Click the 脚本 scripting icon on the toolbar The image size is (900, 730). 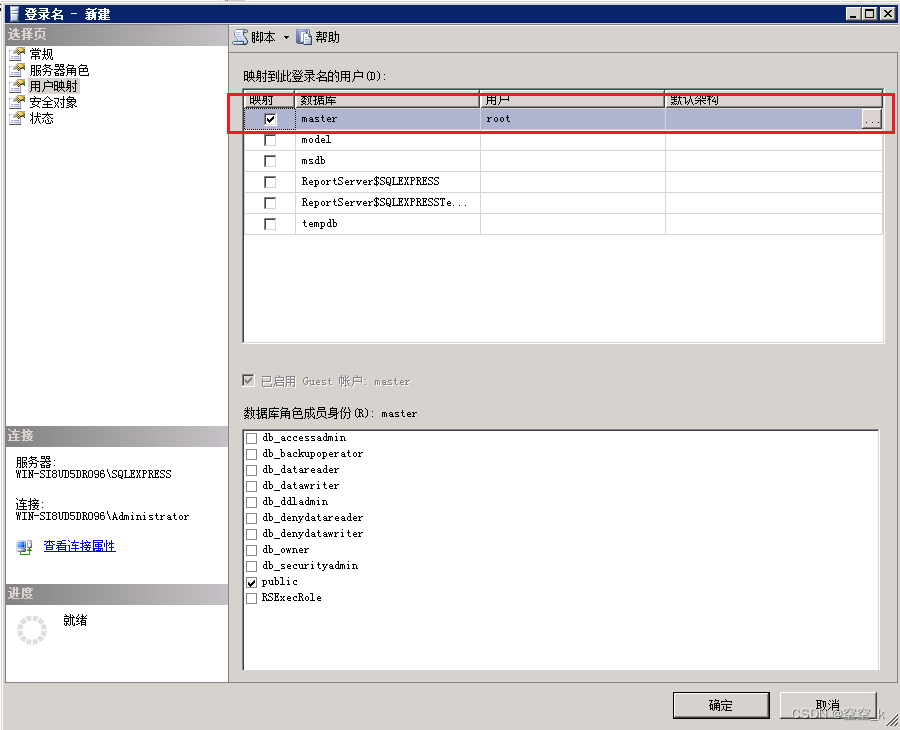click(242, 37)
